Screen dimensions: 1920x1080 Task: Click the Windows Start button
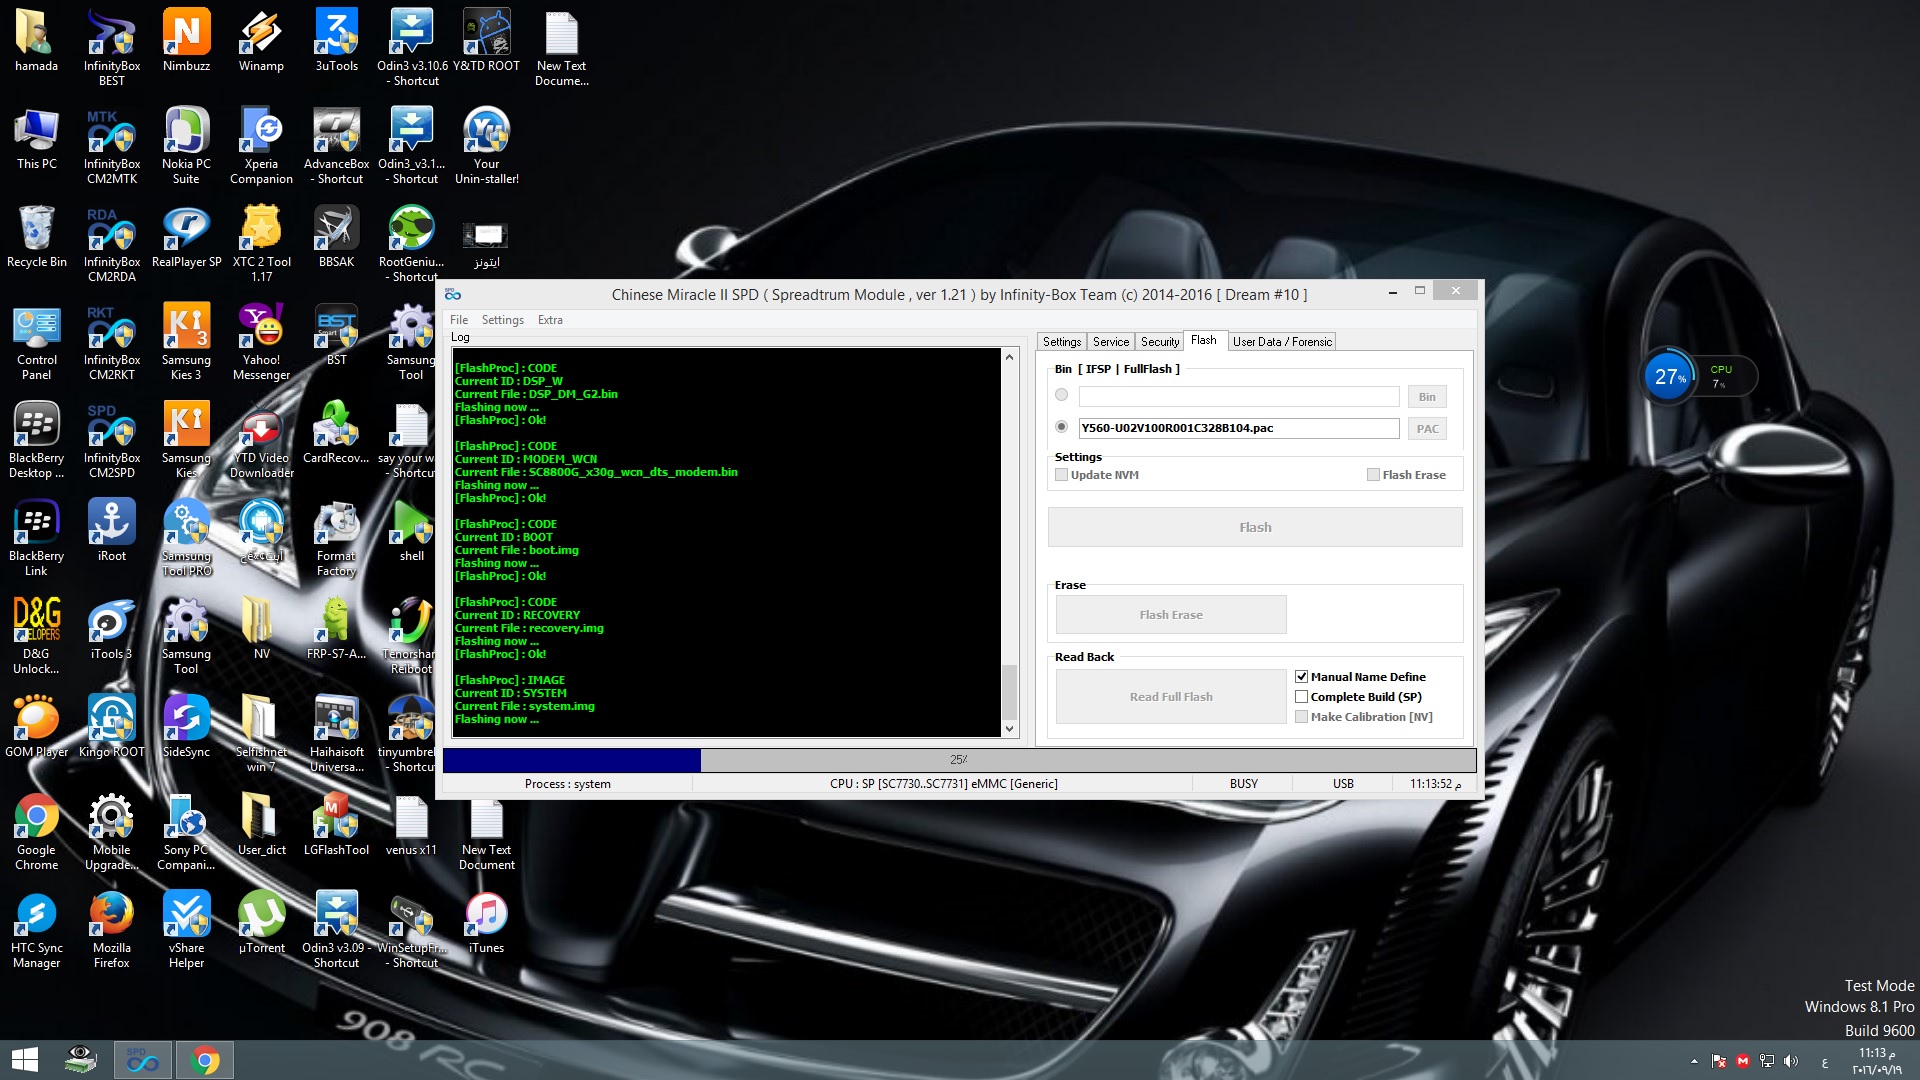tap(25, 1060)
